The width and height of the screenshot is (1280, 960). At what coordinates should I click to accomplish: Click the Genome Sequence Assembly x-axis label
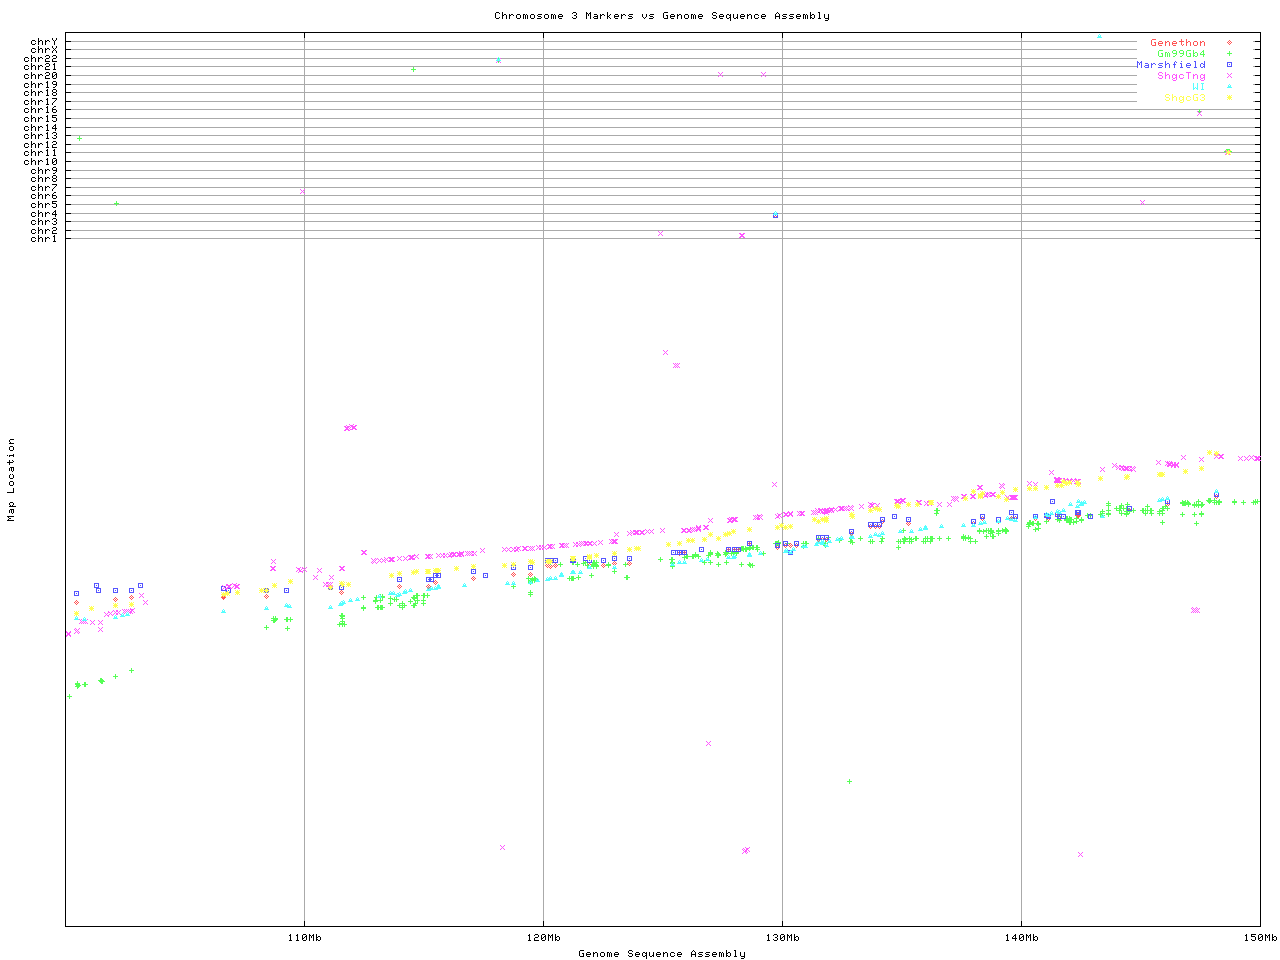tap(661, 954)
